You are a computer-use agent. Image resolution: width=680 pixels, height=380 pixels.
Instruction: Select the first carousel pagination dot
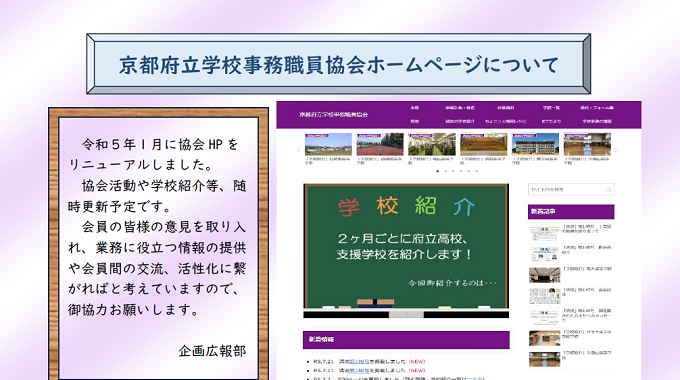438,171
